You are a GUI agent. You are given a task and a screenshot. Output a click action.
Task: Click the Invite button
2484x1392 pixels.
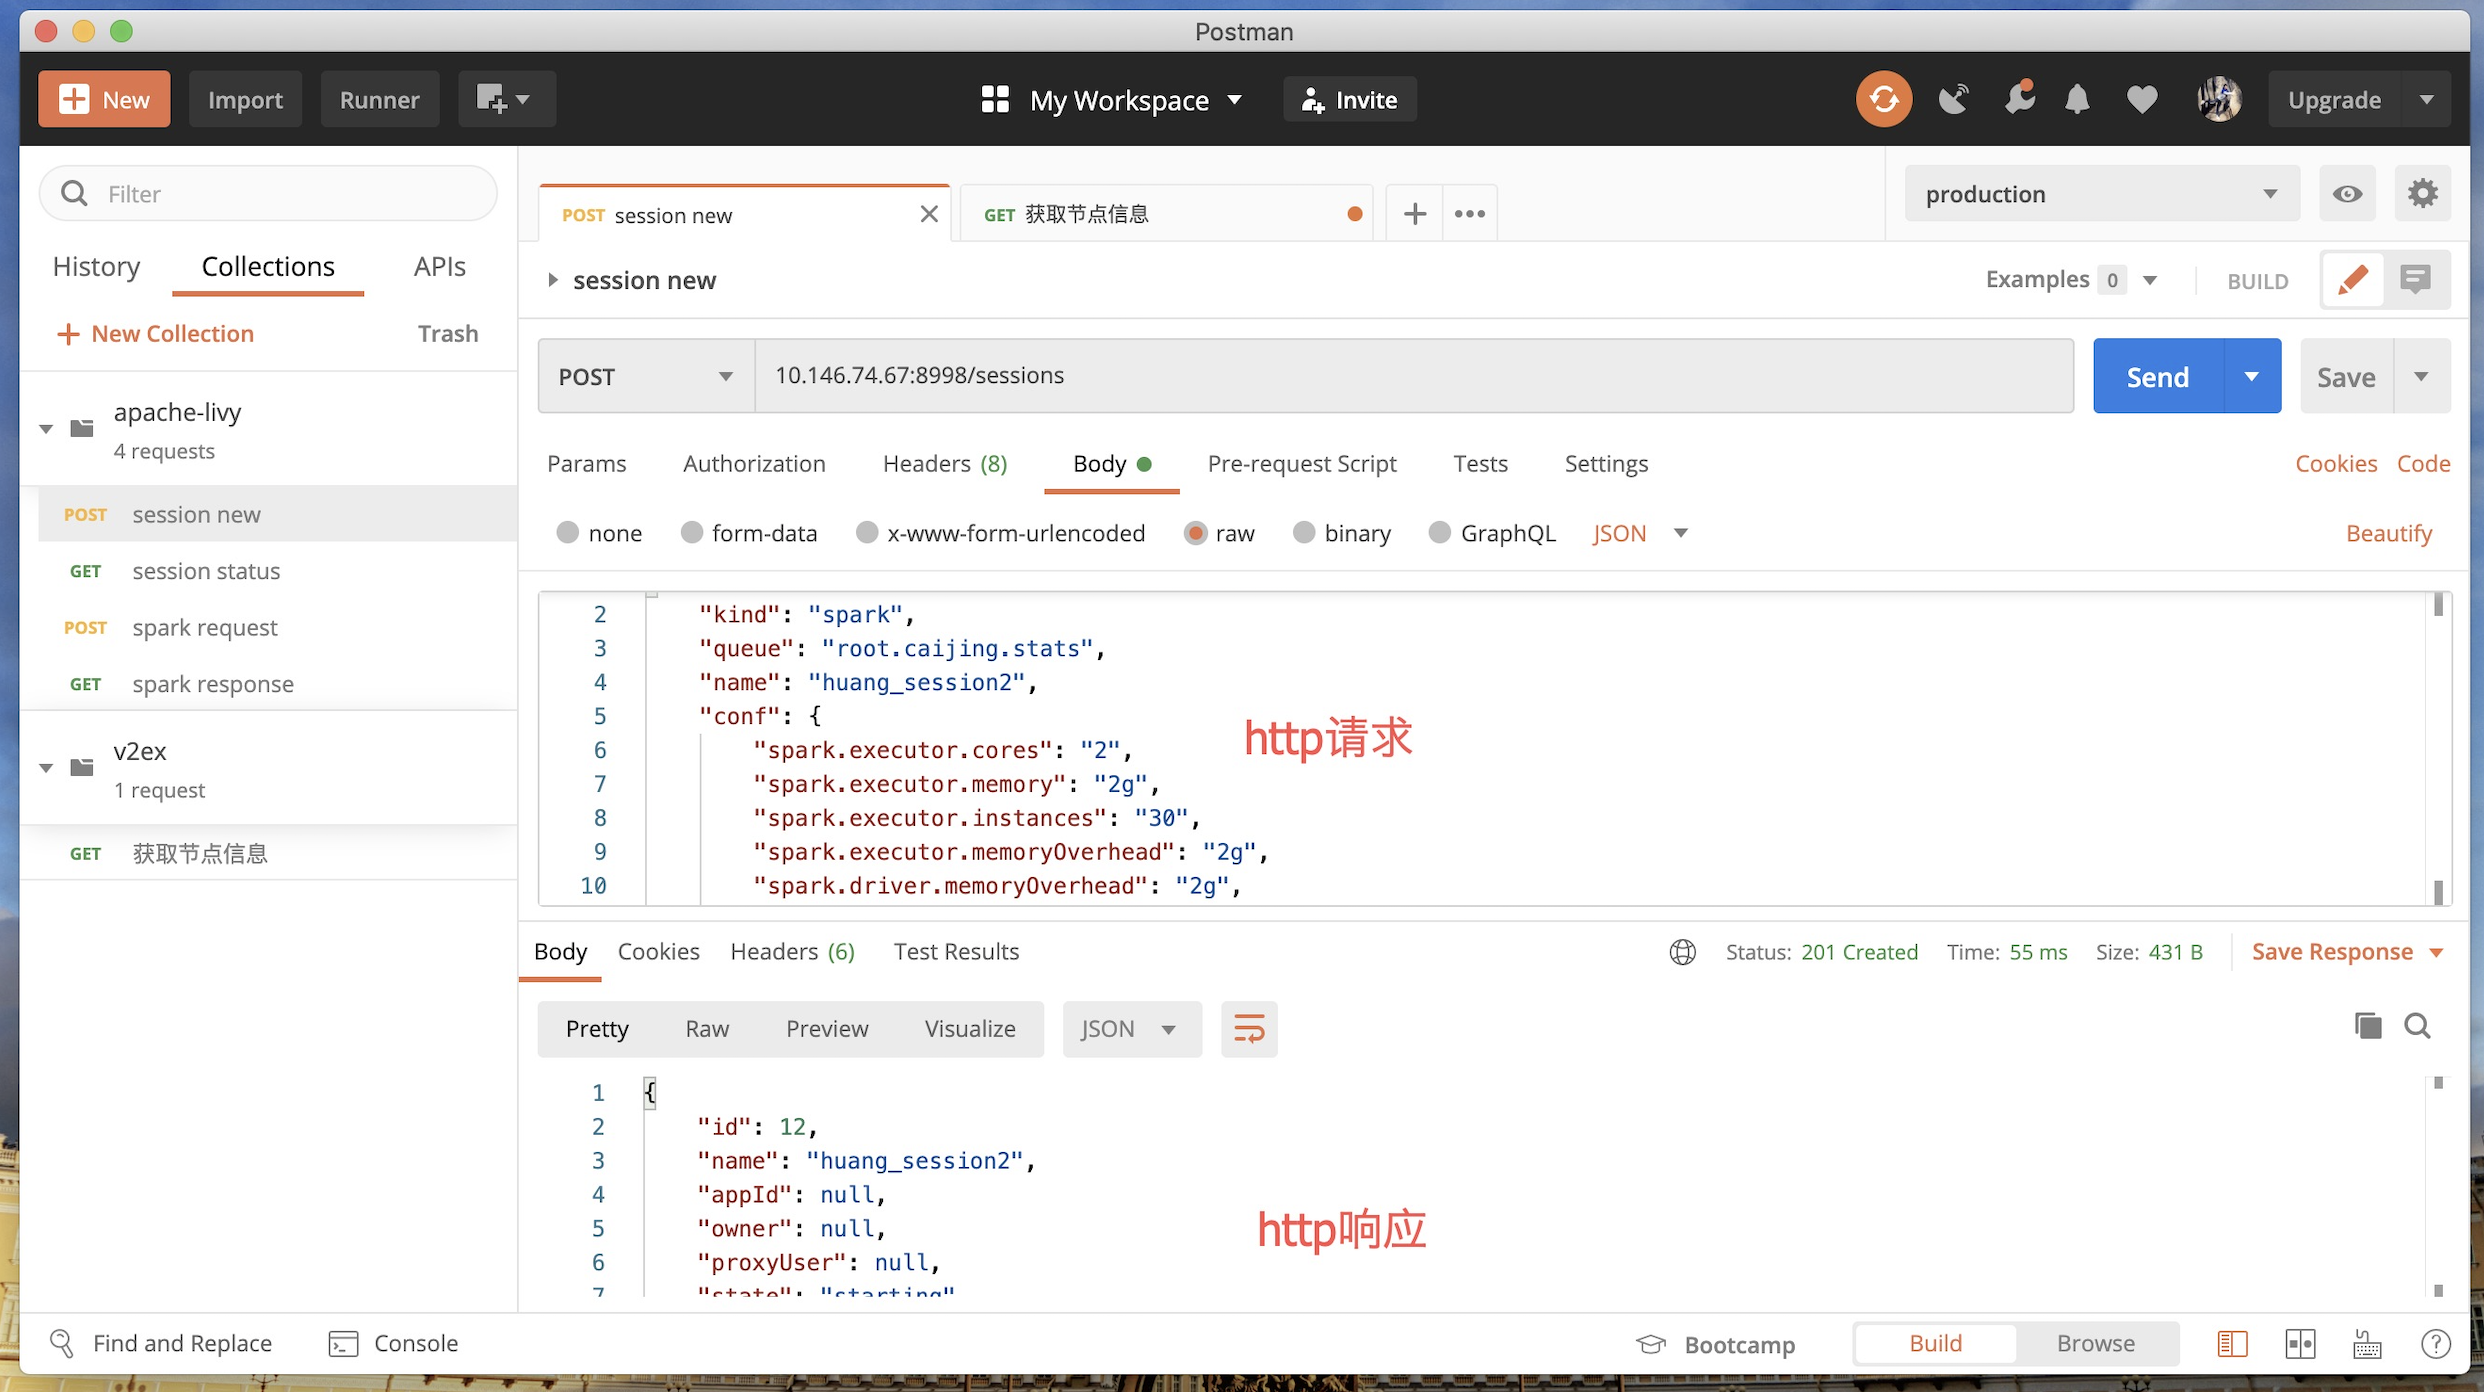[1349, 99]
